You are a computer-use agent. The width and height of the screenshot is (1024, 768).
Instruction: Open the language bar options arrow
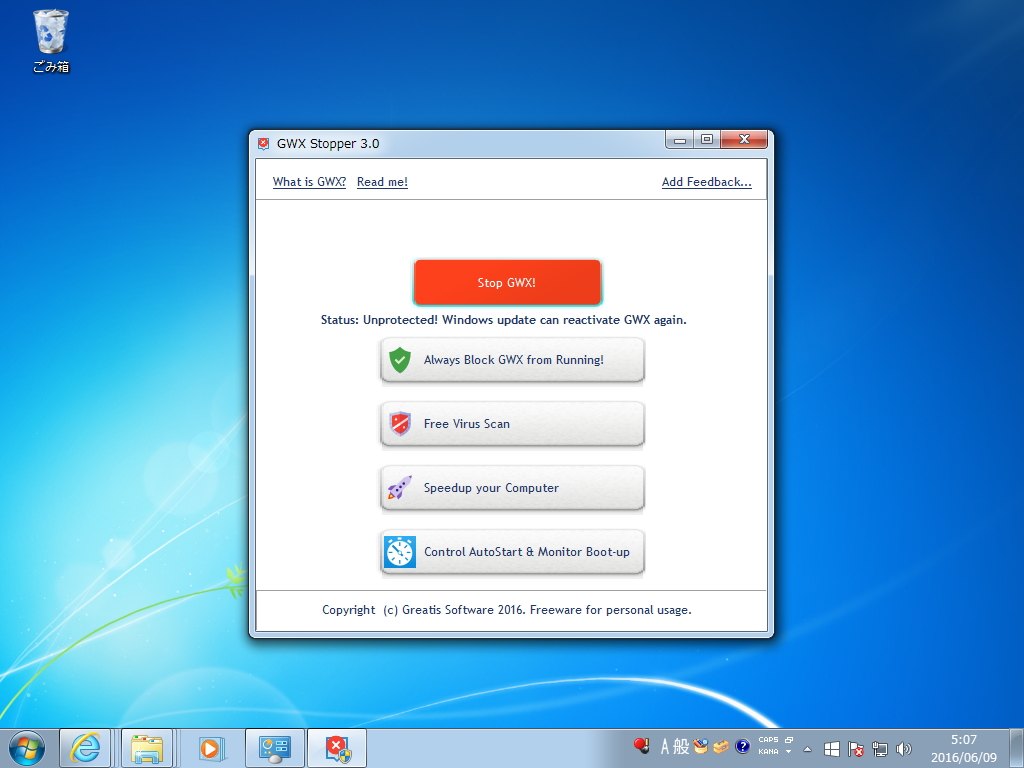(789, 752)
